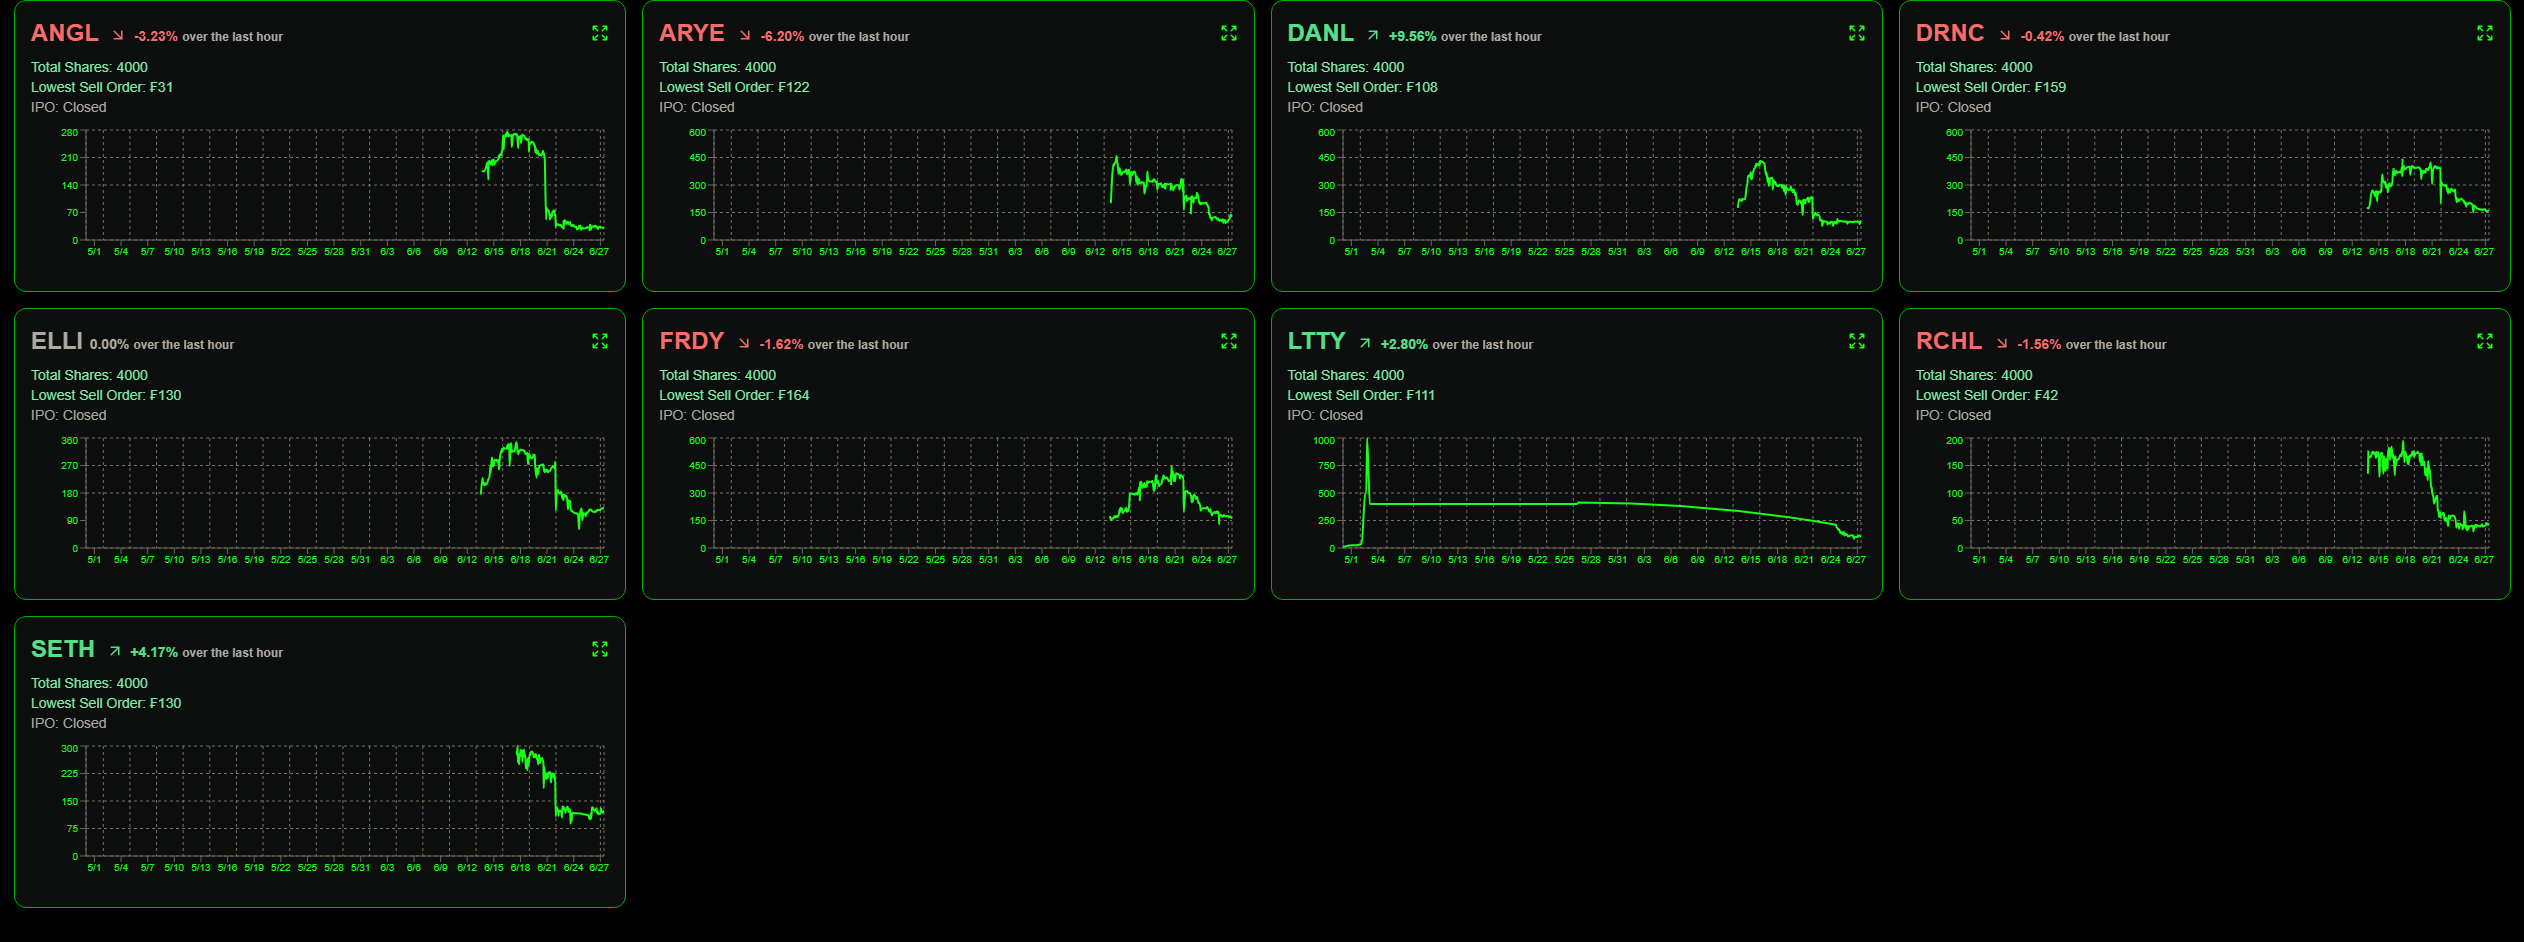Select DANL's +9.56% hourly change
Screen dimensions: 2524x942
pyautogui.click(x=1412, y=37)
